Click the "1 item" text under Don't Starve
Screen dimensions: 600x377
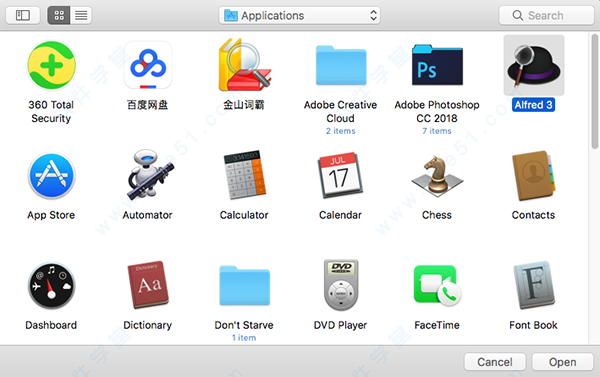click(244, 338)
